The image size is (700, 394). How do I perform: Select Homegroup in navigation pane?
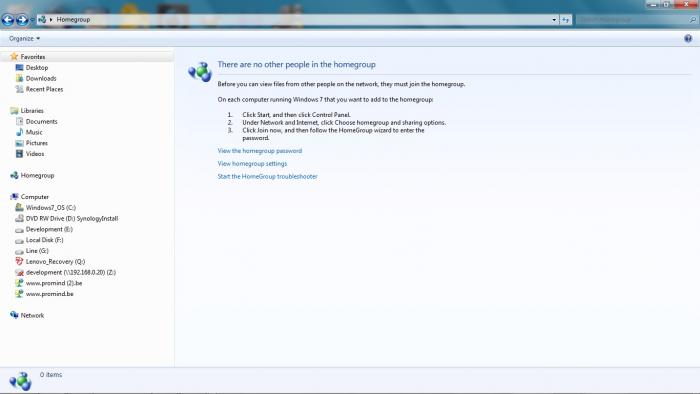tap(37, 175)
